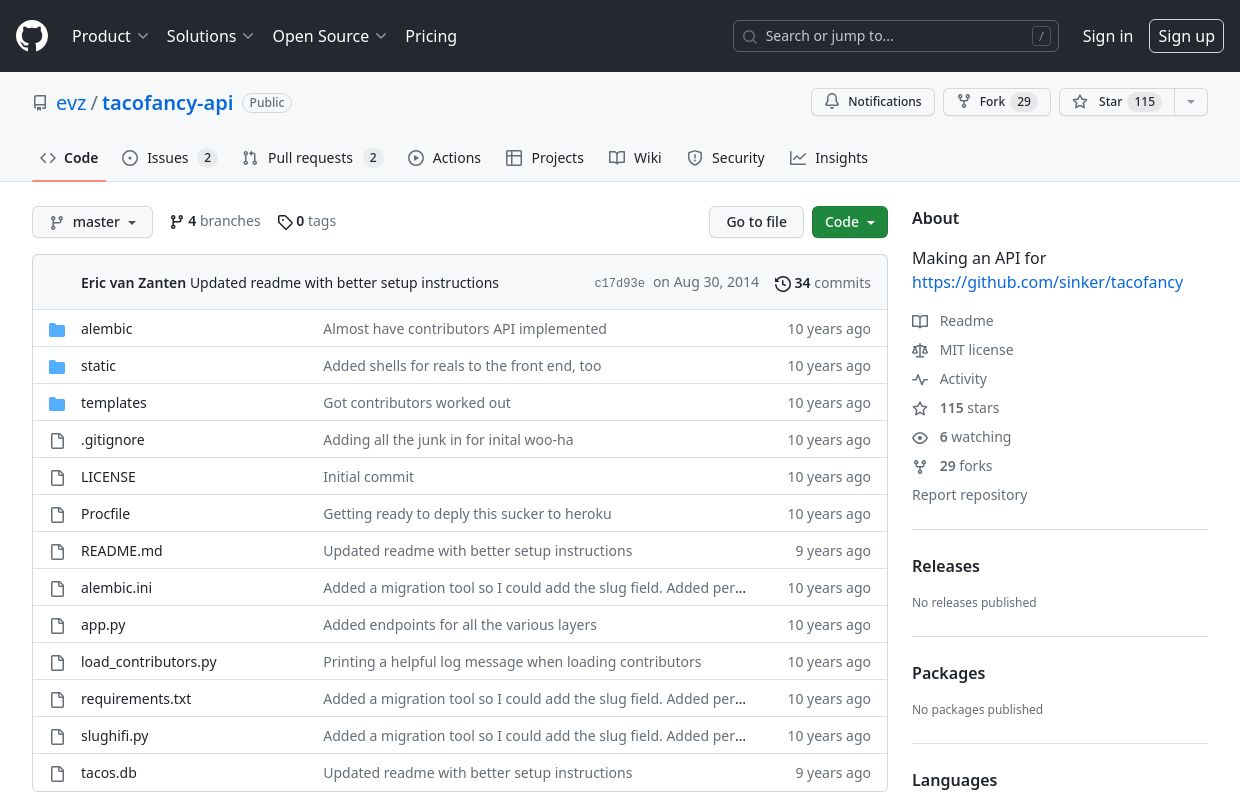Viewport: 1240px width, 800px height.
Task: Click the GitHub logo icon
Action: coord(32,36)
